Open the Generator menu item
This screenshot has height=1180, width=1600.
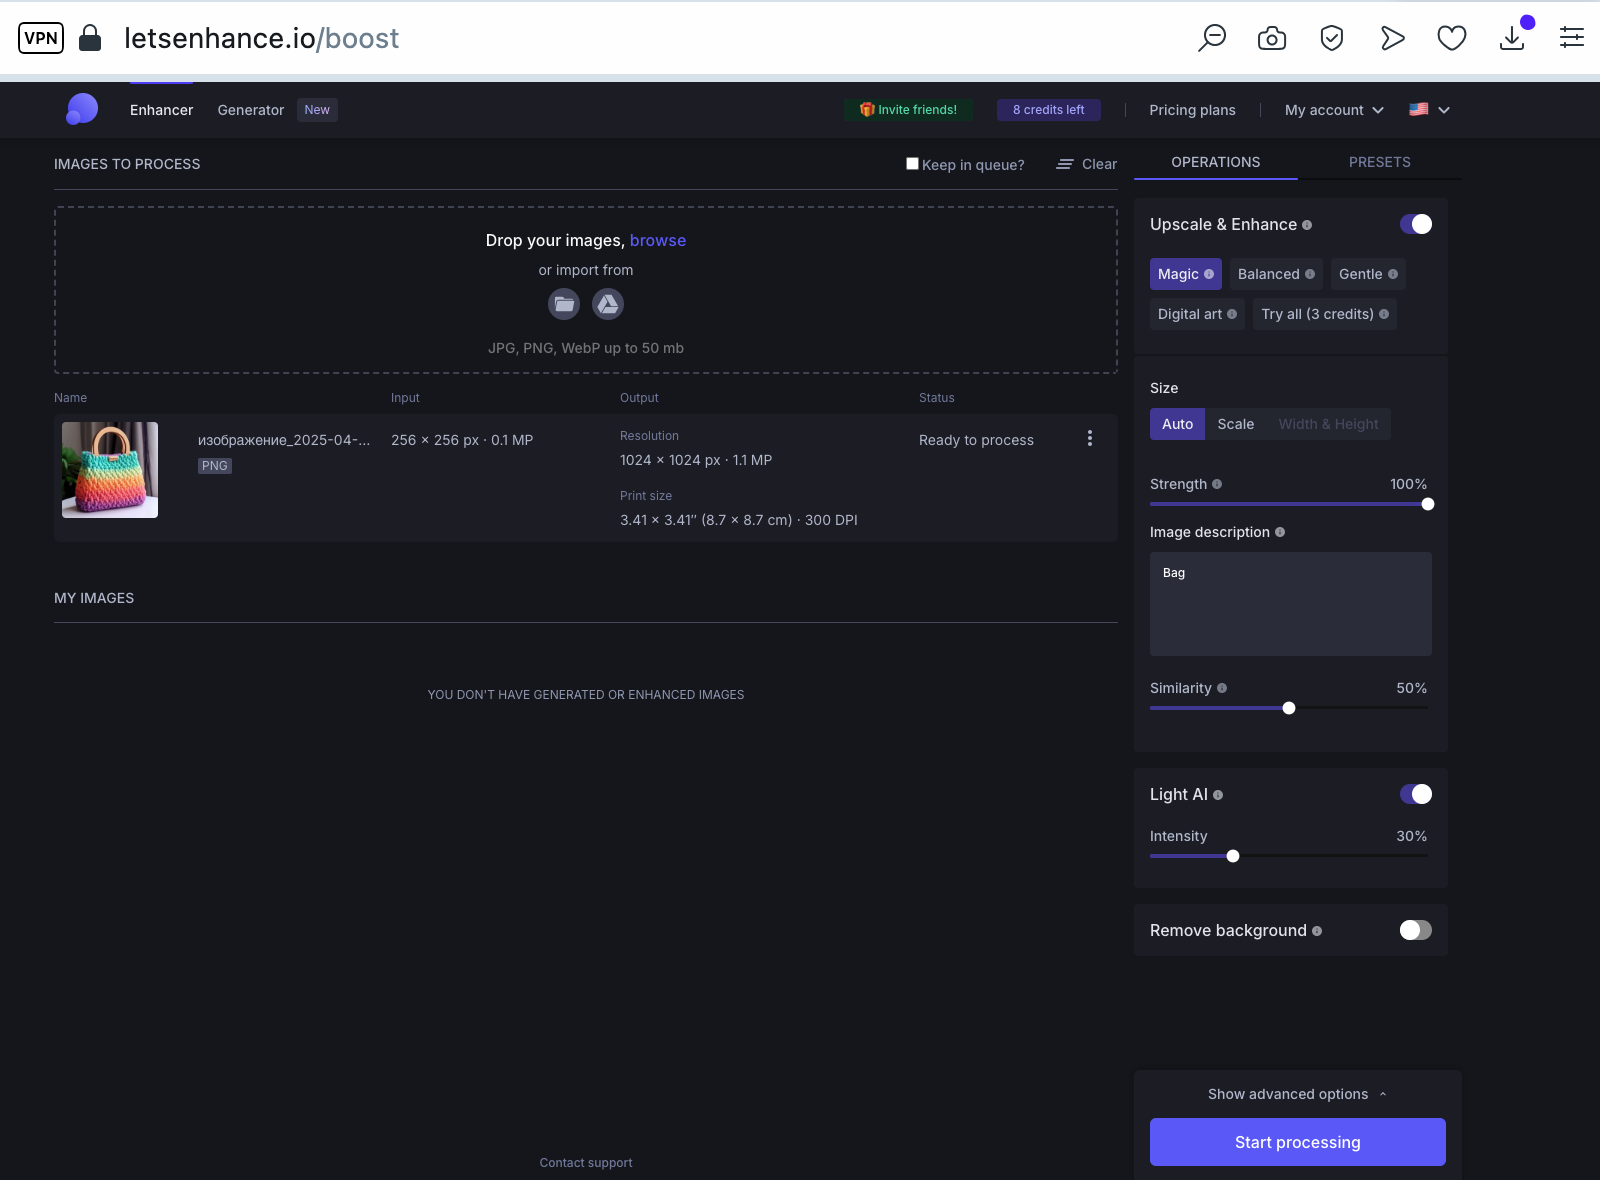click(251, 110)
